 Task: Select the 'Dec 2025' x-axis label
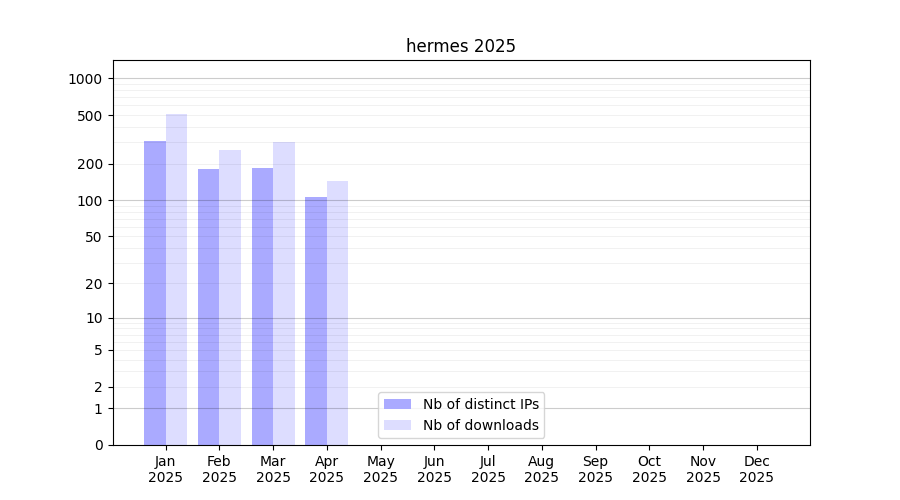coord(756,469)
